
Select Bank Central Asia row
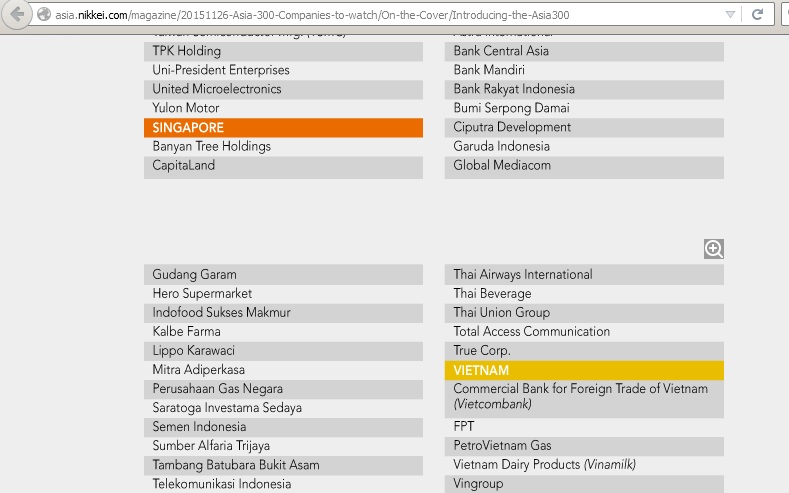point(501,52)
